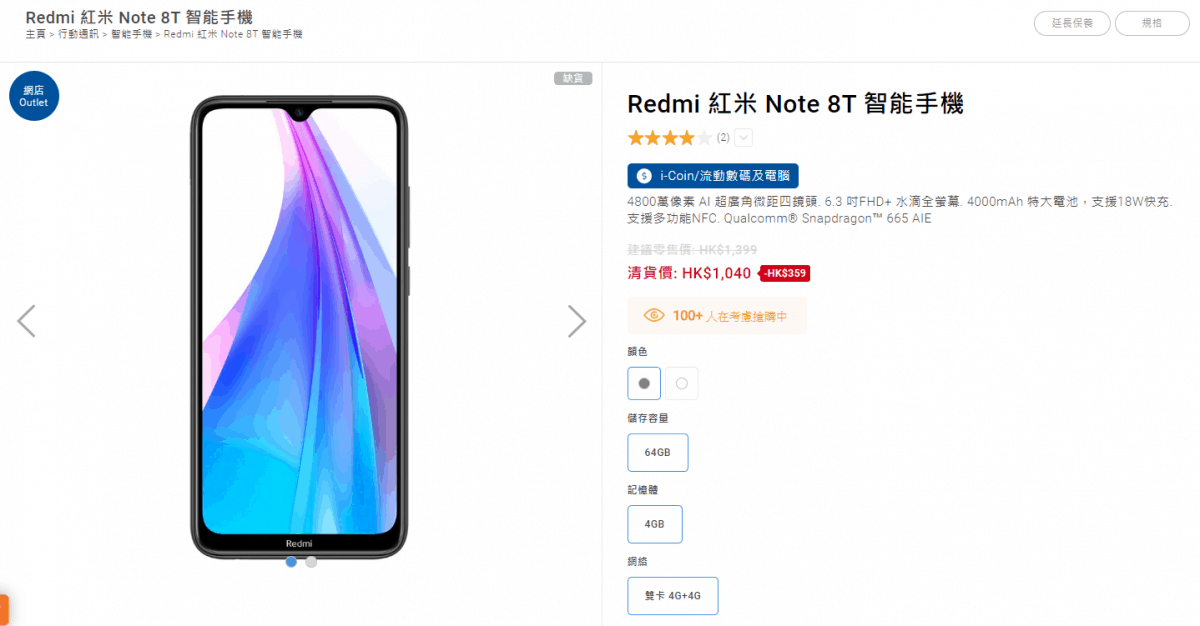Click the 規格 specifications button
Viewport: 1200px width, 626px height.
coord(1152,23)
